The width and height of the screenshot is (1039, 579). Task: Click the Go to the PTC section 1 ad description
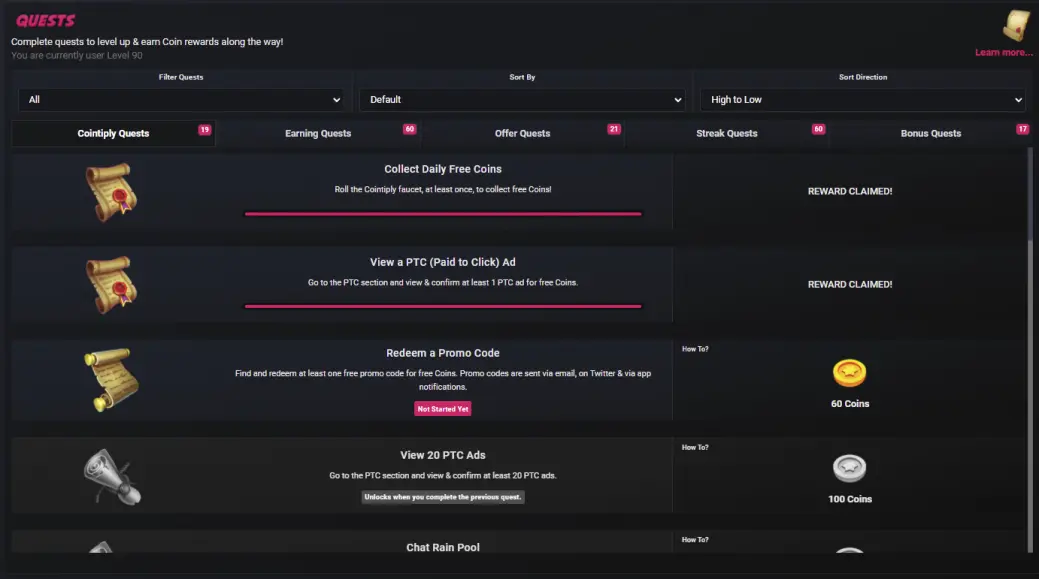[x=443, y=282]
